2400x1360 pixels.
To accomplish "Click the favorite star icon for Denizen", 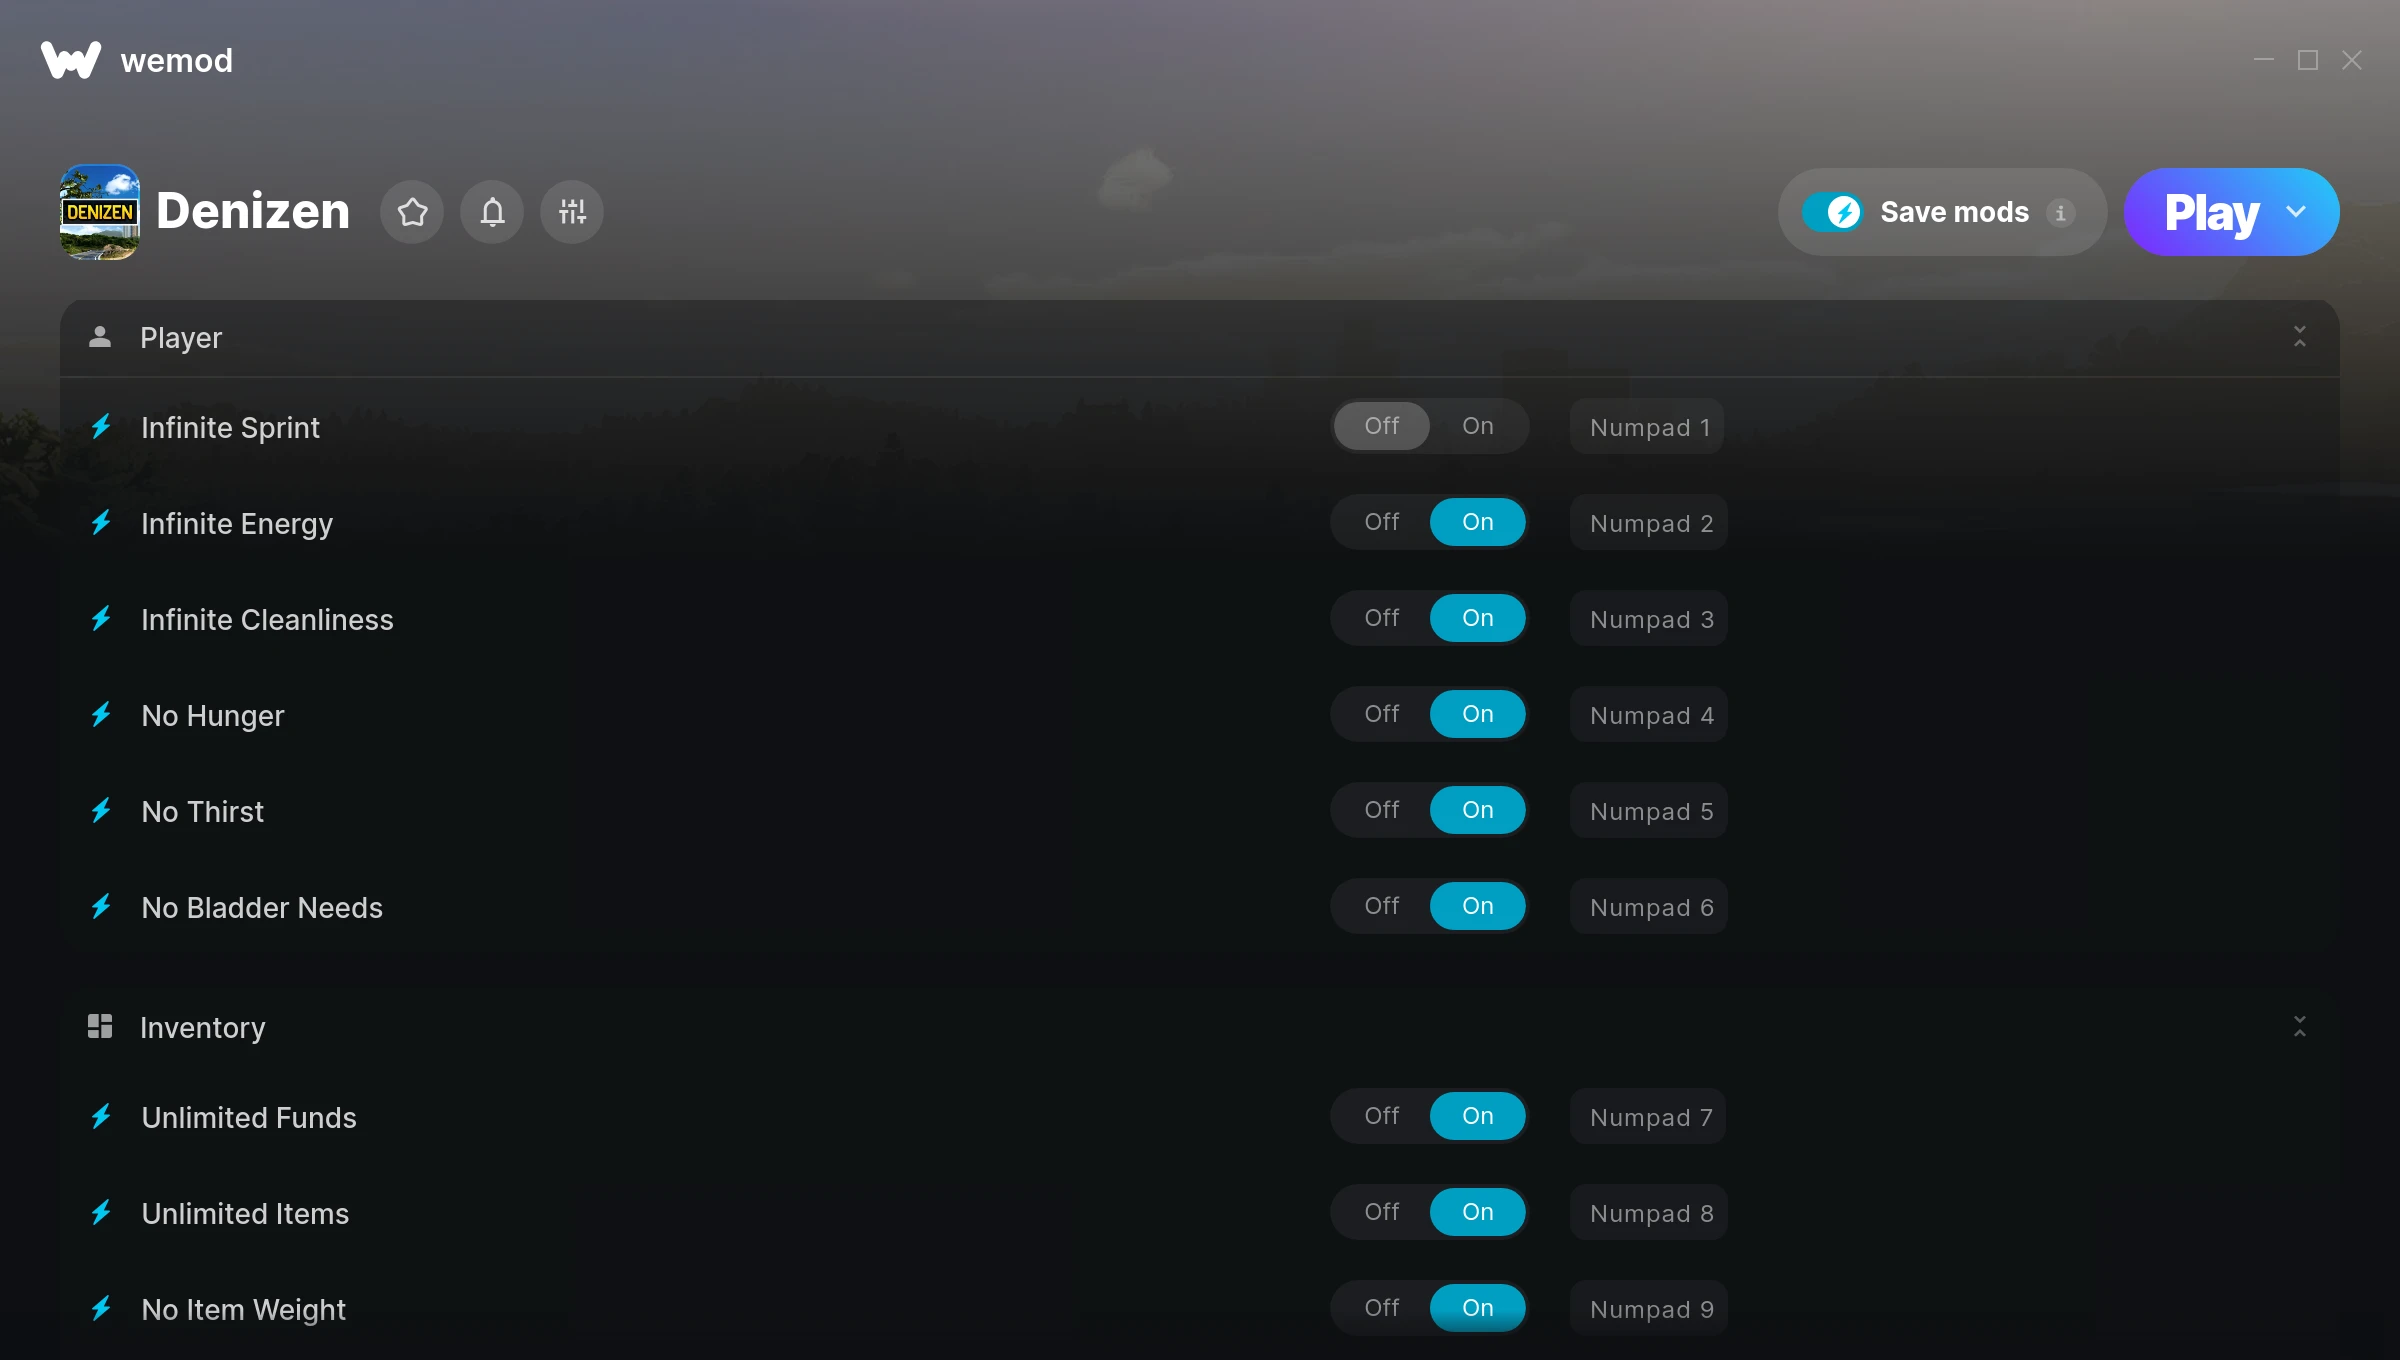I will click(412, 211).
